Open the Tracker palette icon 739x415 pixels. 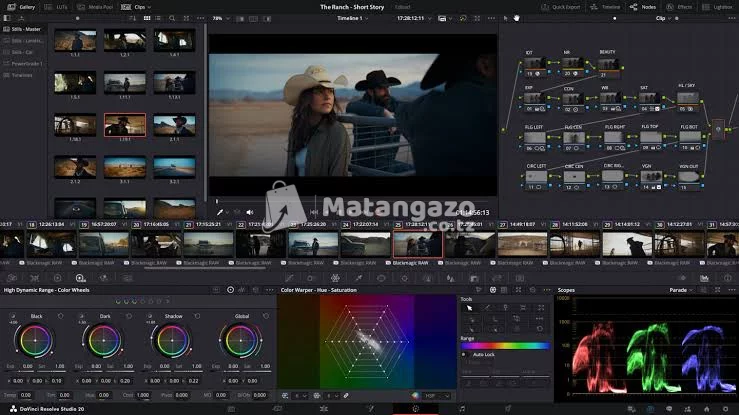[x=404, y=278]
